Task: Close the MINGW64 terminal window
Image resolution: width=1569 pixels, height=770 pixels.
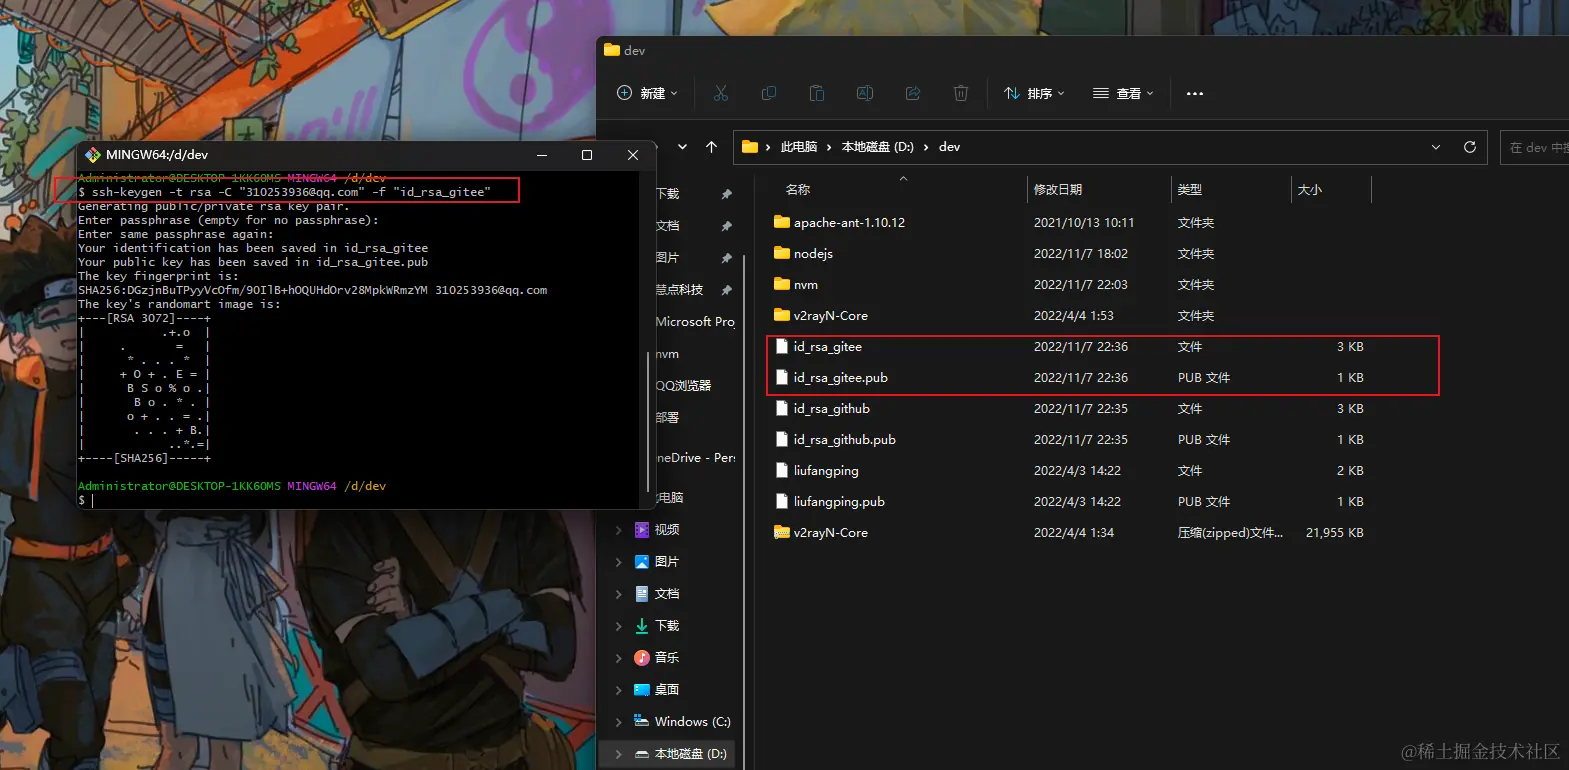Action: click(632, 155)
